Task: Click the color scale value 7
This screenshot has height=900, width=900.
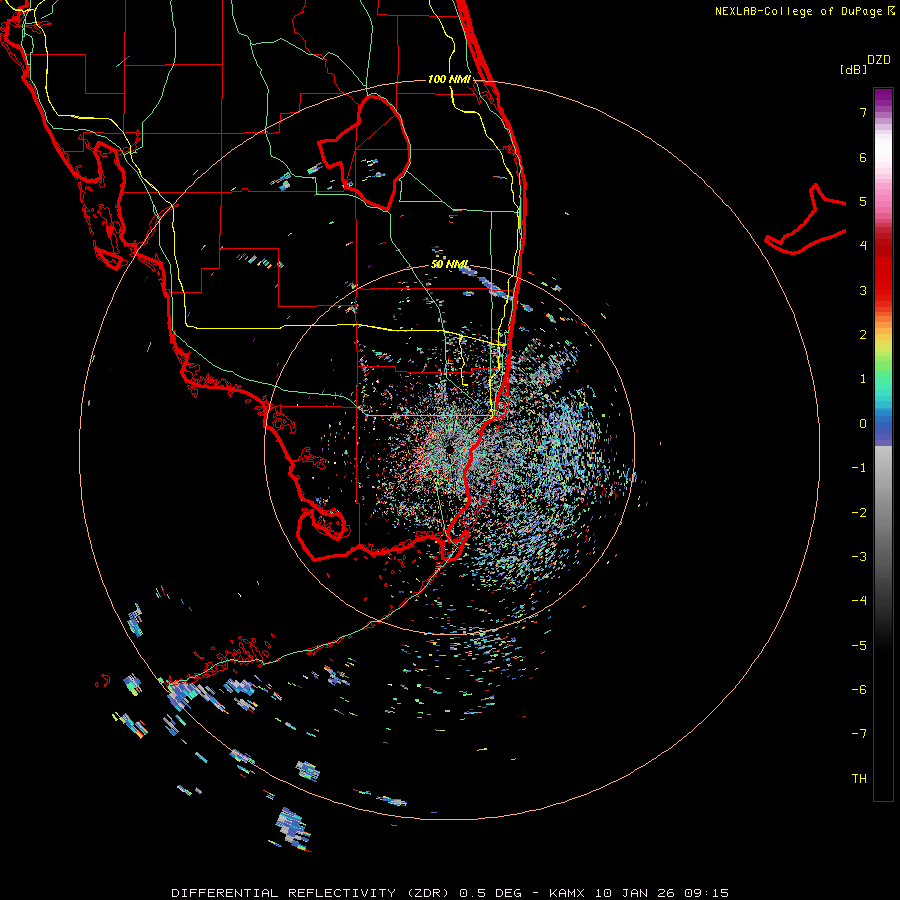Action: pyautogui.click(x=863, y=112)
